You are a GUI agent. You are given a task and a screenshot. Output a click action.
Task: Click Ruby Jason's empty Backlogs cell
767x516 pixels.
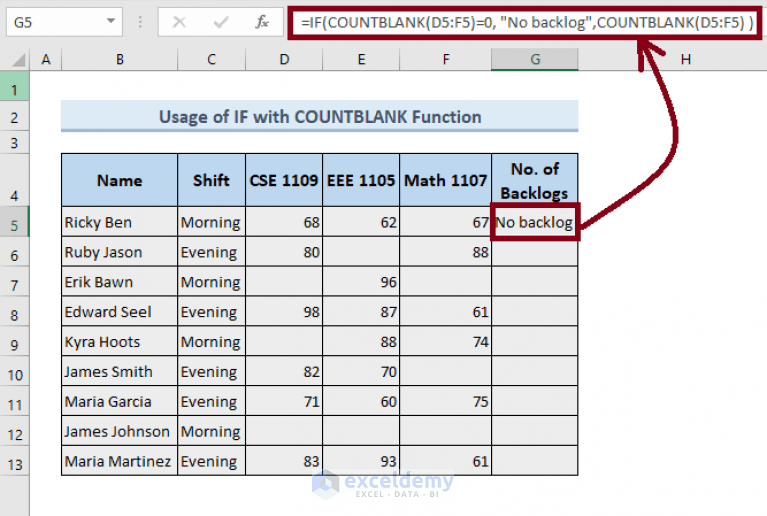[535, 252]
